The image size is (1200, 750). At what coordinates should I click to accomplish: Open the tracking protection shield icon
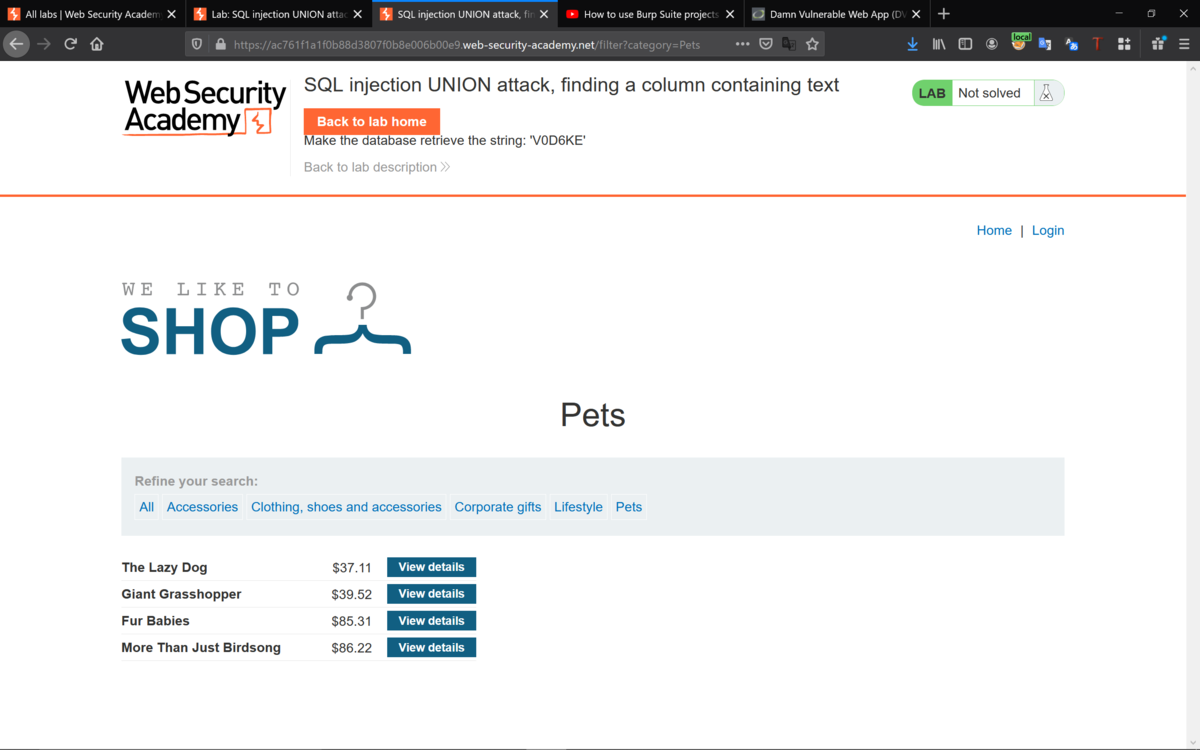pyautogui.click(x=197, y=44)
